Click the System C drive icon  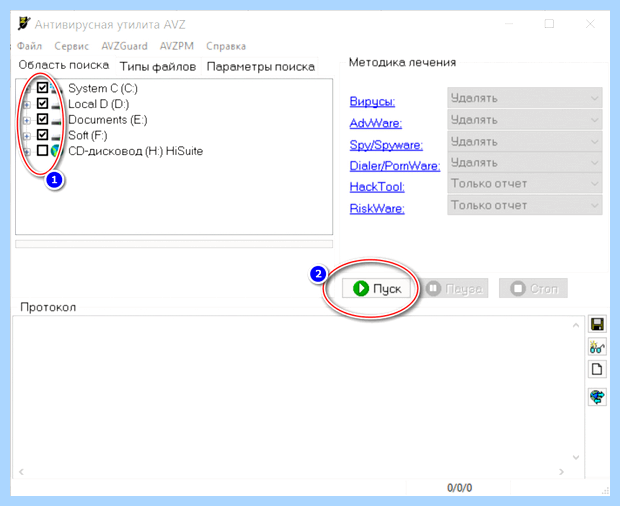point(57,88)
